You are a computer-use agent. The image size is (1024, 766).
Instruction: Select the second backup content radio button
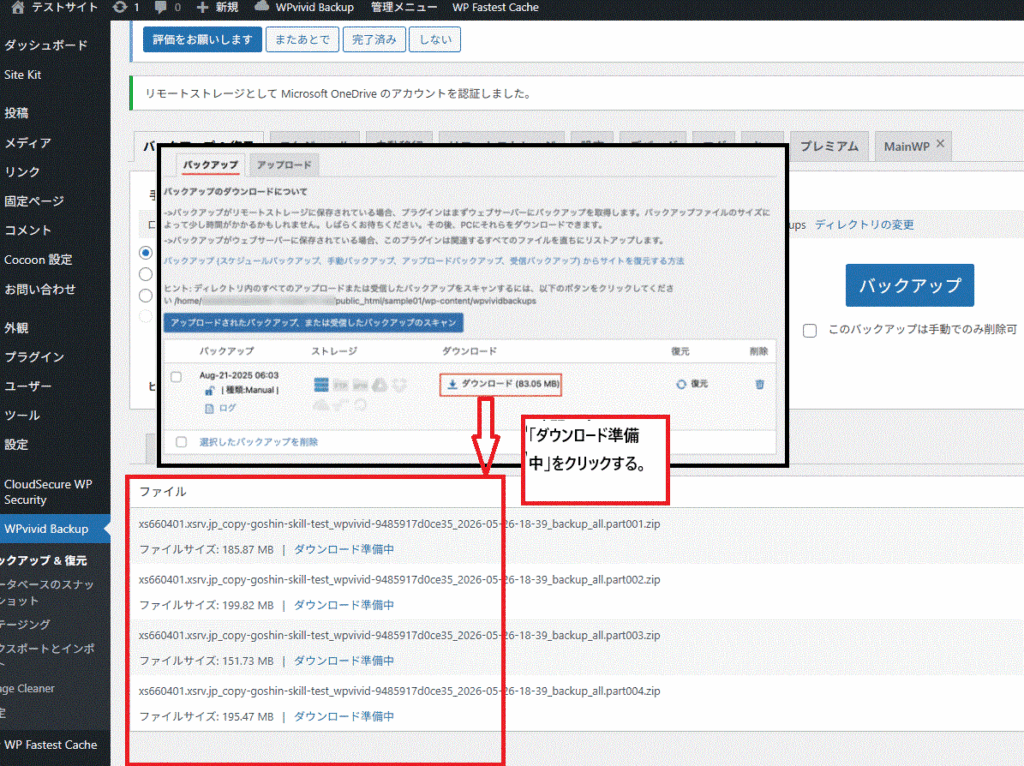point(146,274)
